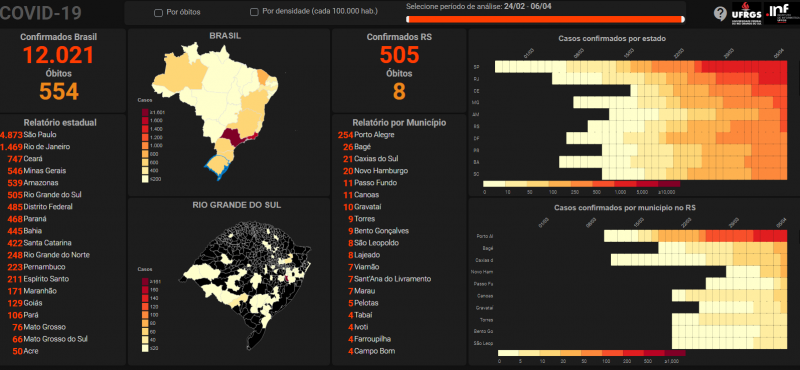
Task: Enable the Por óbitos checkbox
Action: pos(158,13)
